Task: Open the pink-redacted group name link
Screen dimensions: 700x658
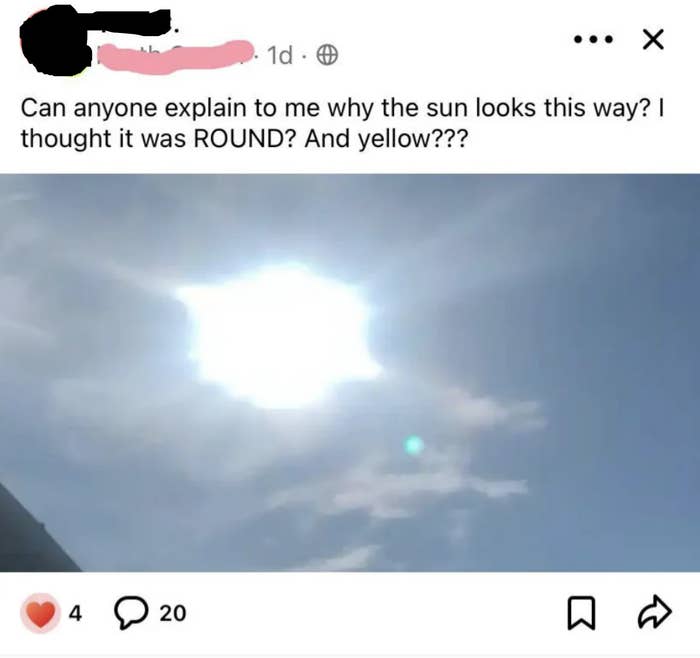Action: (173, 57)
